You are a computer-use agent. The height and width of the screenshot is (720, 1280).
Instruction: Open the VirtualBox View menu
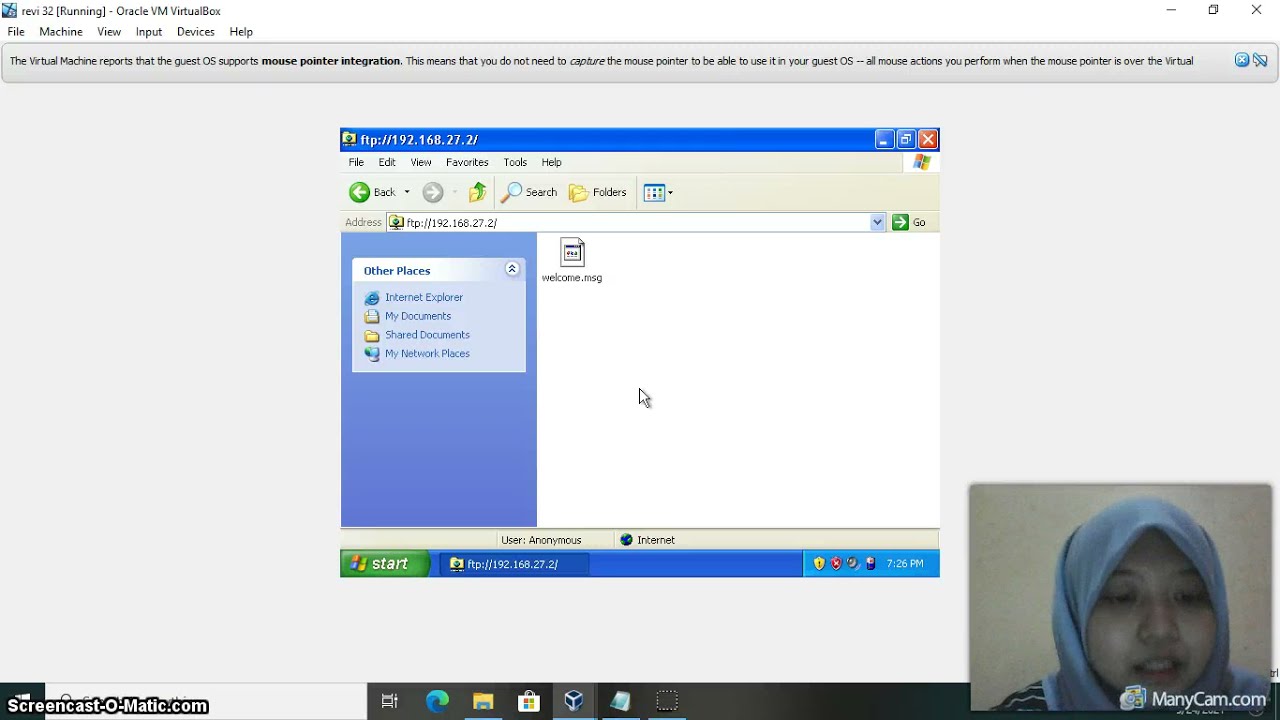point(109,32)
